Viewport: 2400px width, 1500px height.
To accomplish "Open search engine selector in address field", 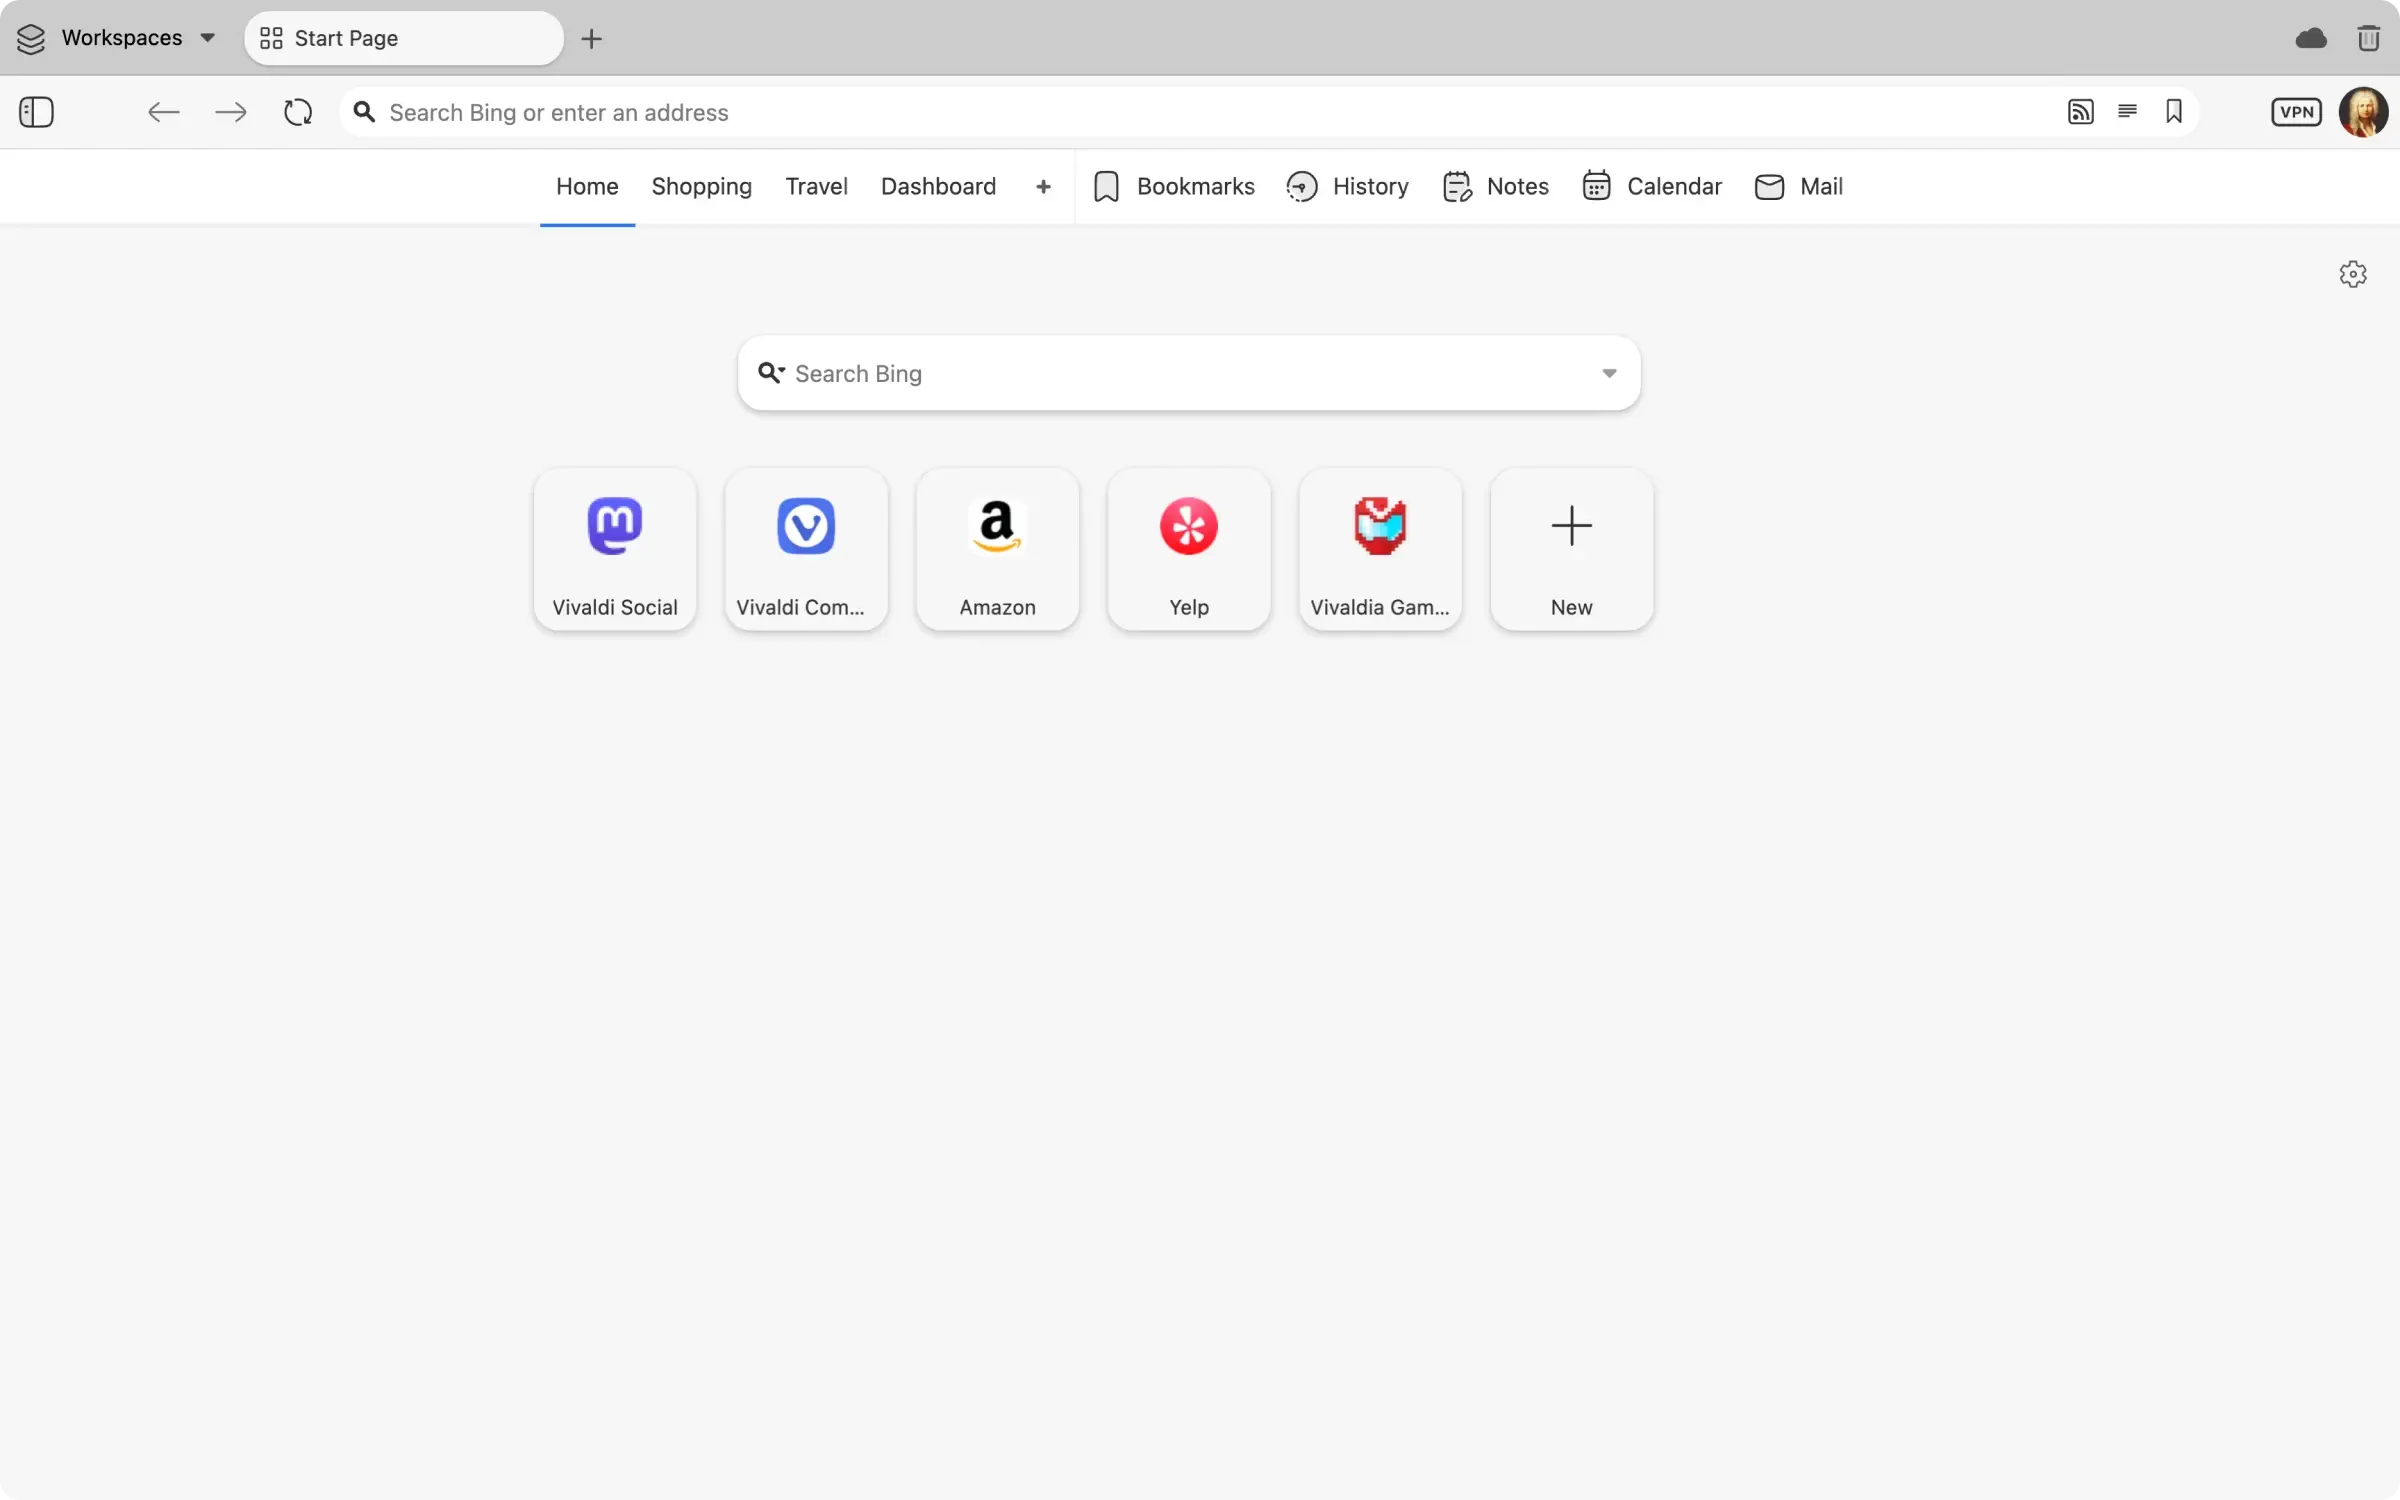I will coord(364,112).
